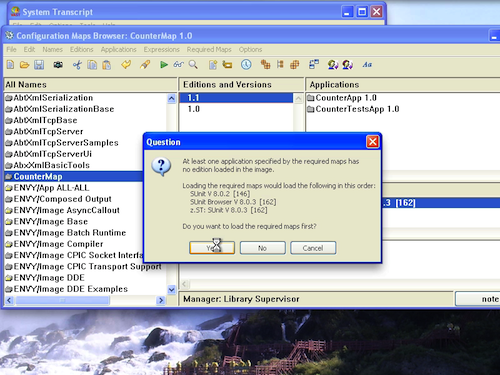This screenshot has width=500, height=375.
Task: Click the orange rocket-shaped toolbar icon
Action: (x=145, y=64)
